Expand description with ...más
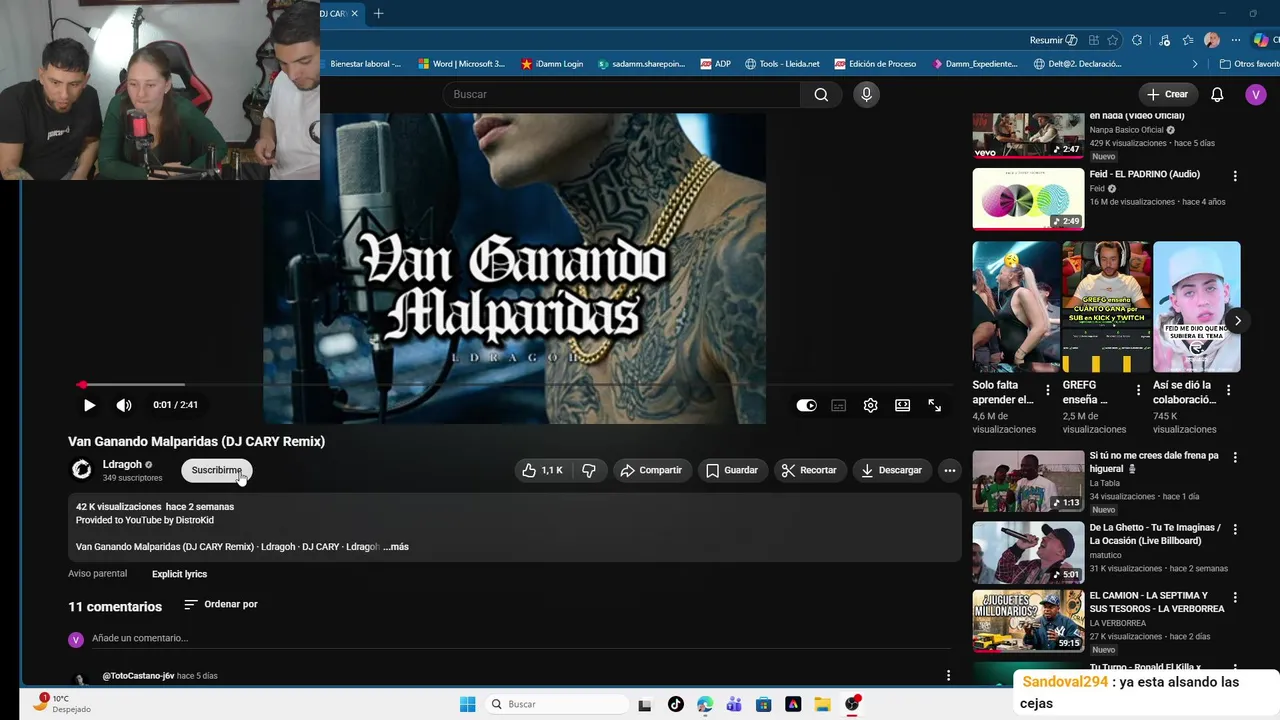The image size is (1280, 720). click(396, 547)
